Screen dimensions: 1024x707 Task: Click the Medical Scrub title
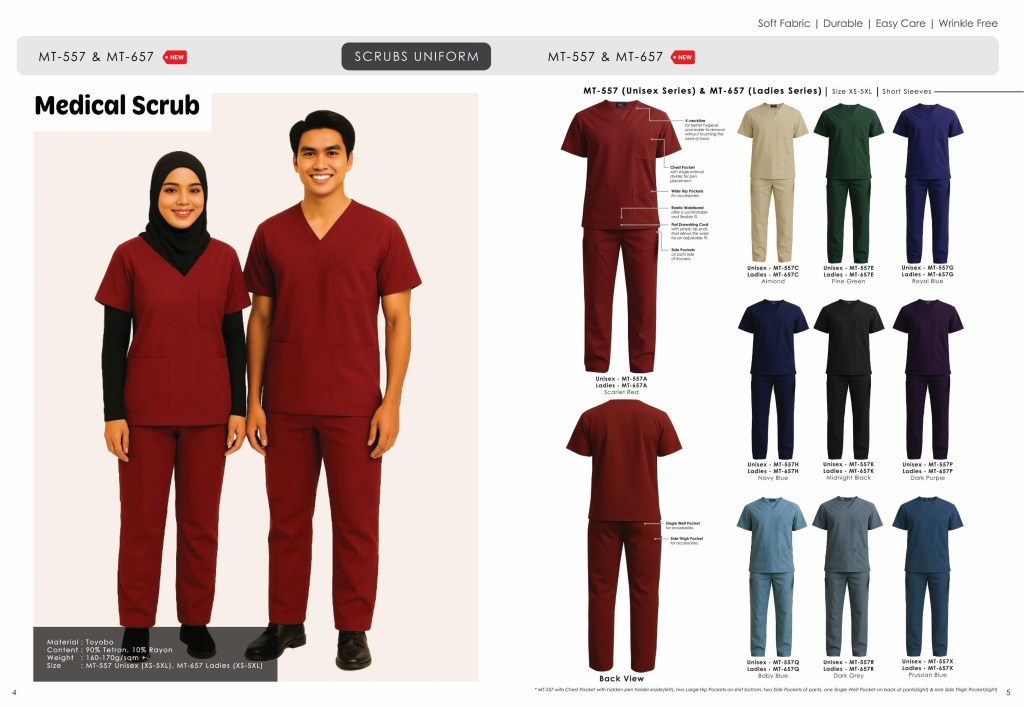coord(117,106)
